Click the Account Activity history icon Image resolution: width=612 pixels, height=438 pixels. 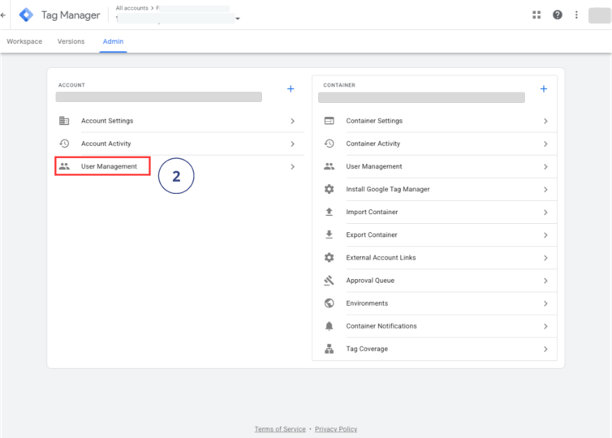(64, 143)
